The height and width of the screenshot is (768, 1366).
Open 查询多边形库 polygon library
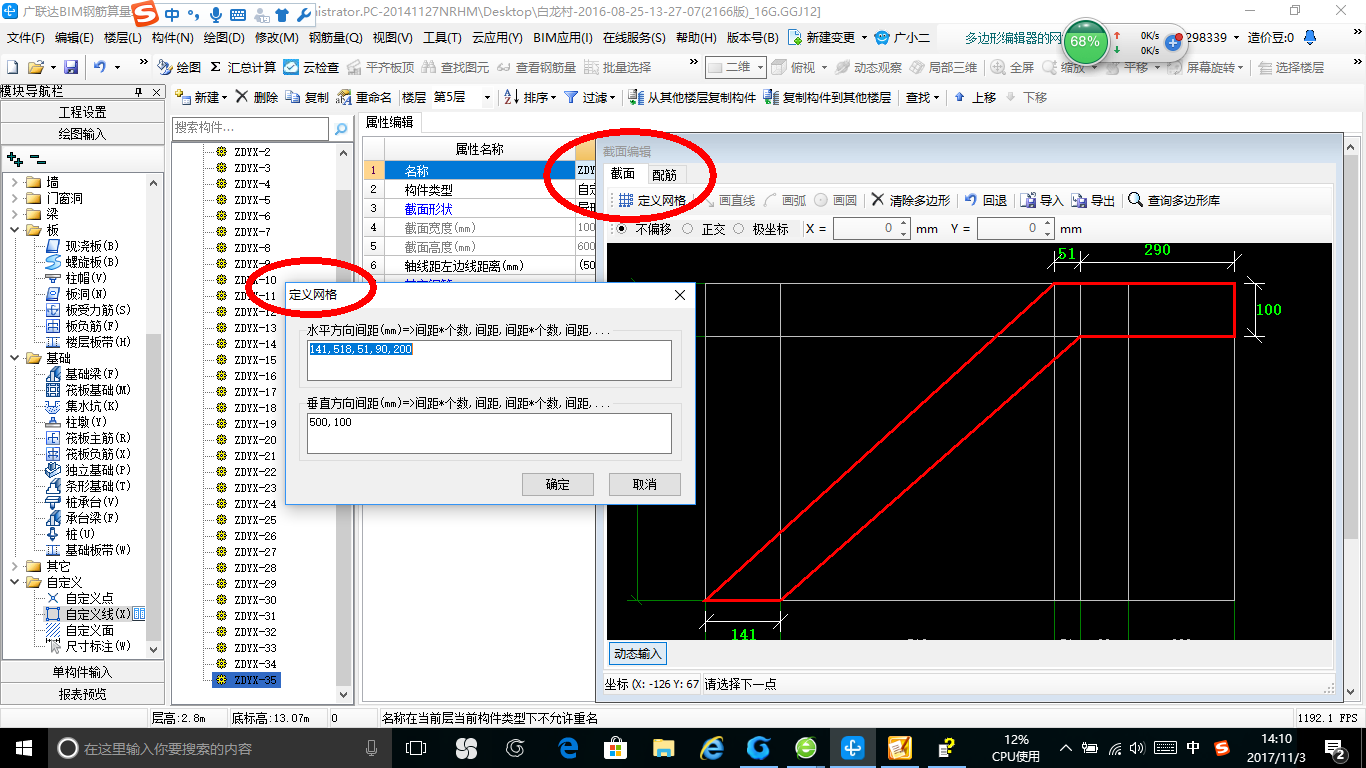click(1174, 200)
